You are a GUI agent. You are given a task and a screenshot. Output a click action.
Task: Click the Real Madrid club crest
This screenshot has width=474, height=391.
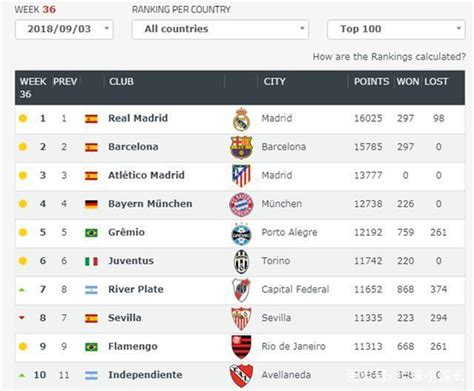[x=241, y=119]
